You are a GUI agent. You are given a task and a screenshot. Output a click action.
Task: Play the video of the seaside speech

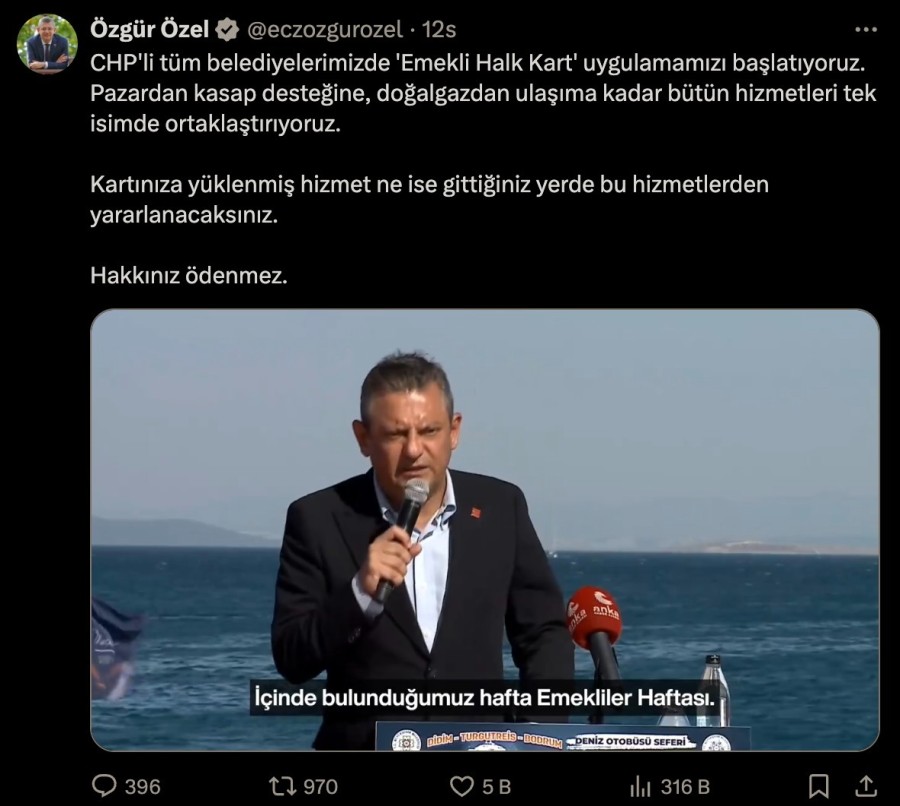pos(484,530)
